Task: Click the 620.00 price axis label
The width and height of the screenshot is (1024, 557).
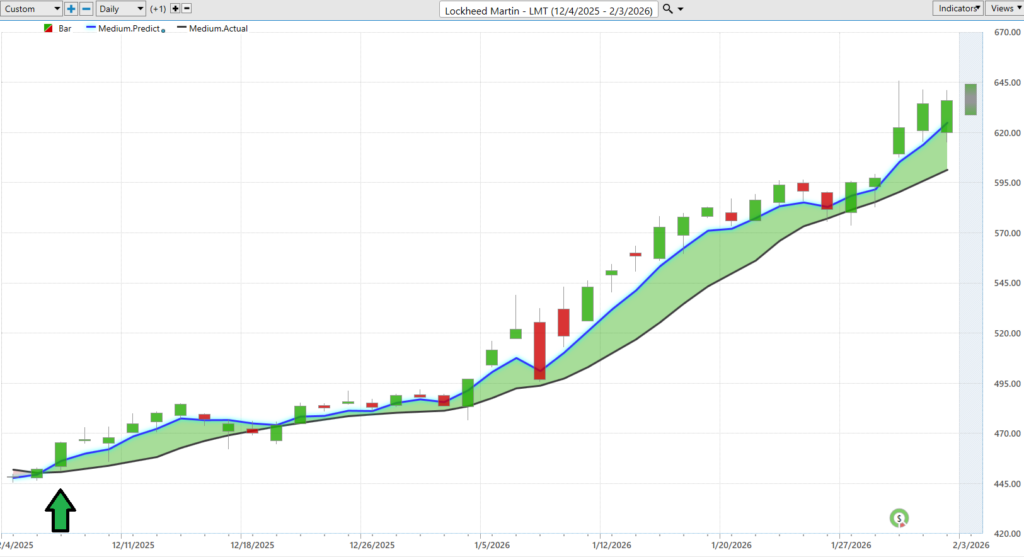Action: coord(1006,133)
